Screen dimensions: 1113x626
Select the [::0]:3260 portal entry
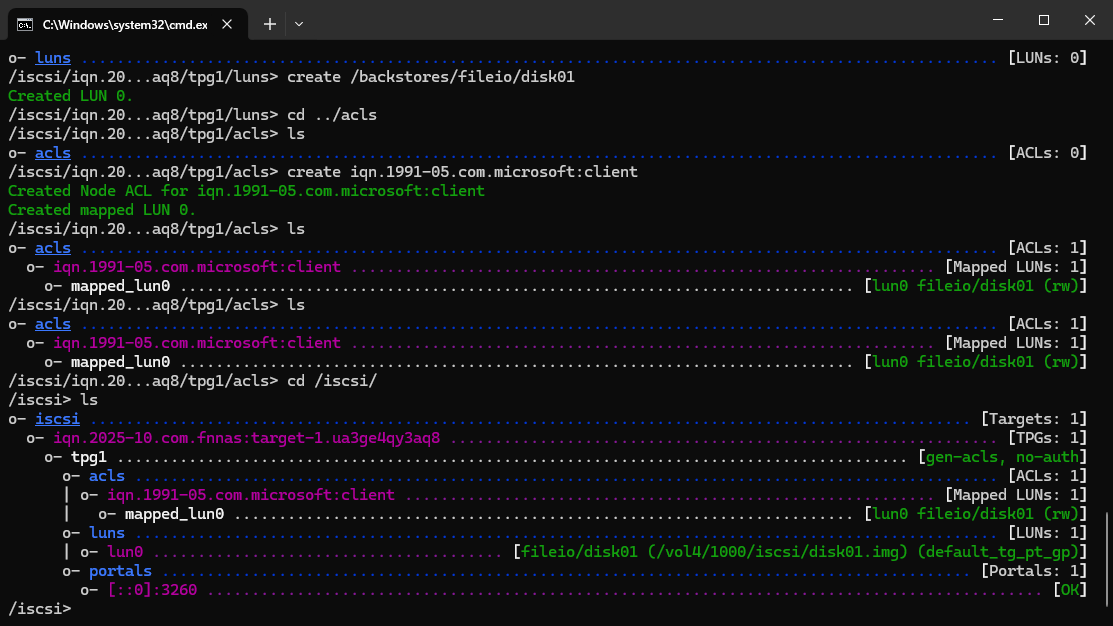(152, 590)
